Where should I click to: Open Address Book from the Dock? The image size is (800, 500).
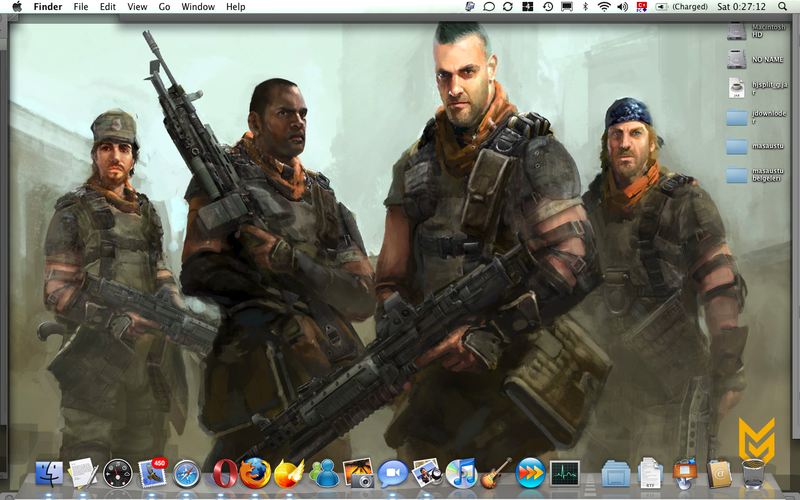719,473
